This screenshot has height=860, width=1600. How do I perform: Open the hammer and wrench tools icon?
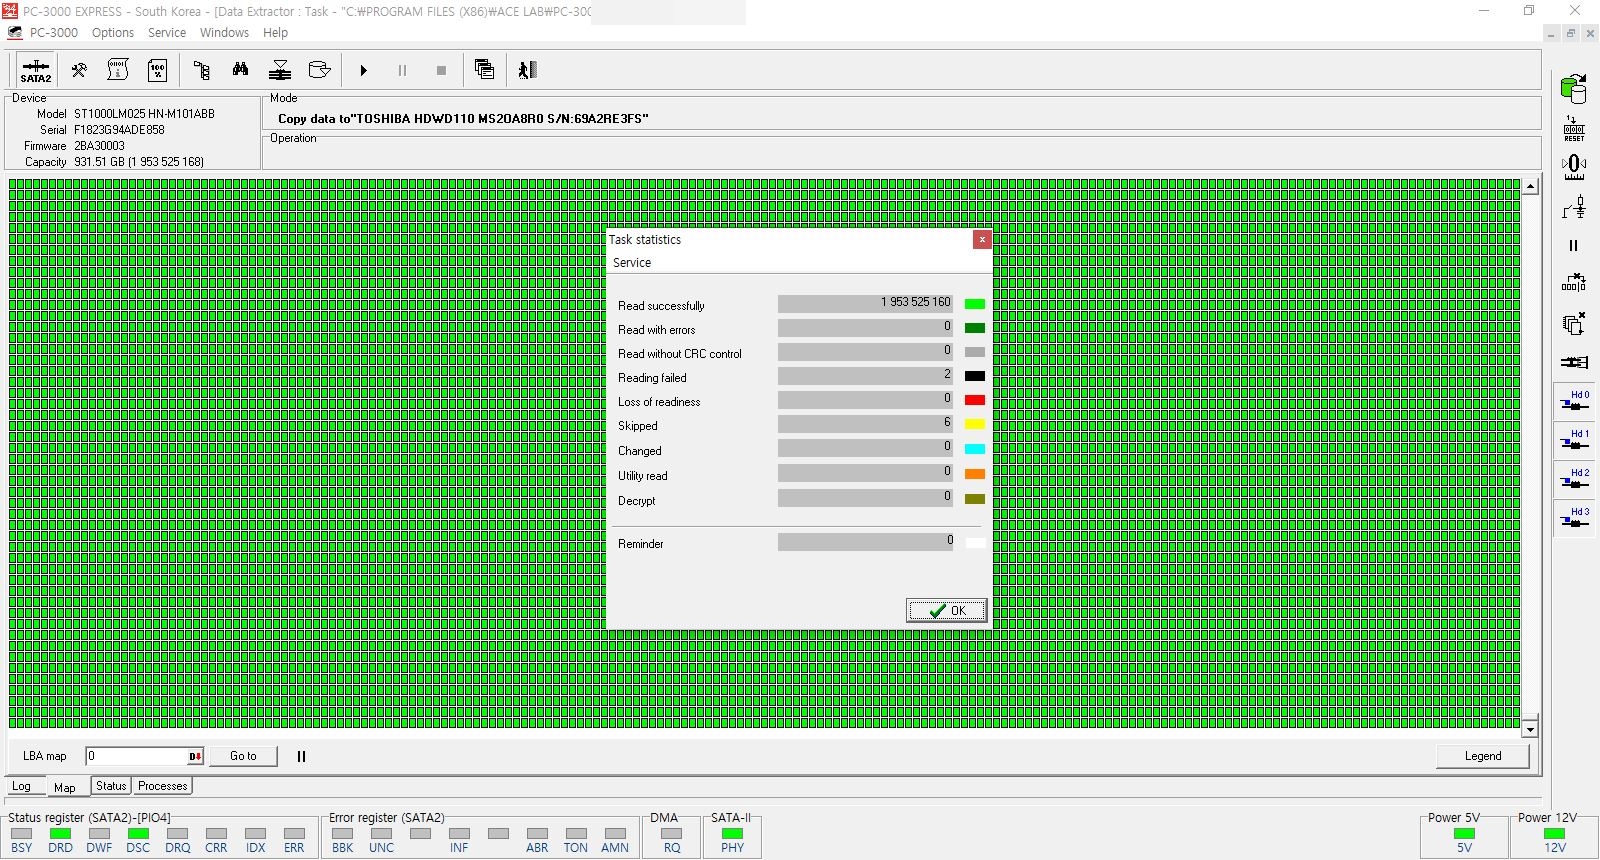(79, 70)
